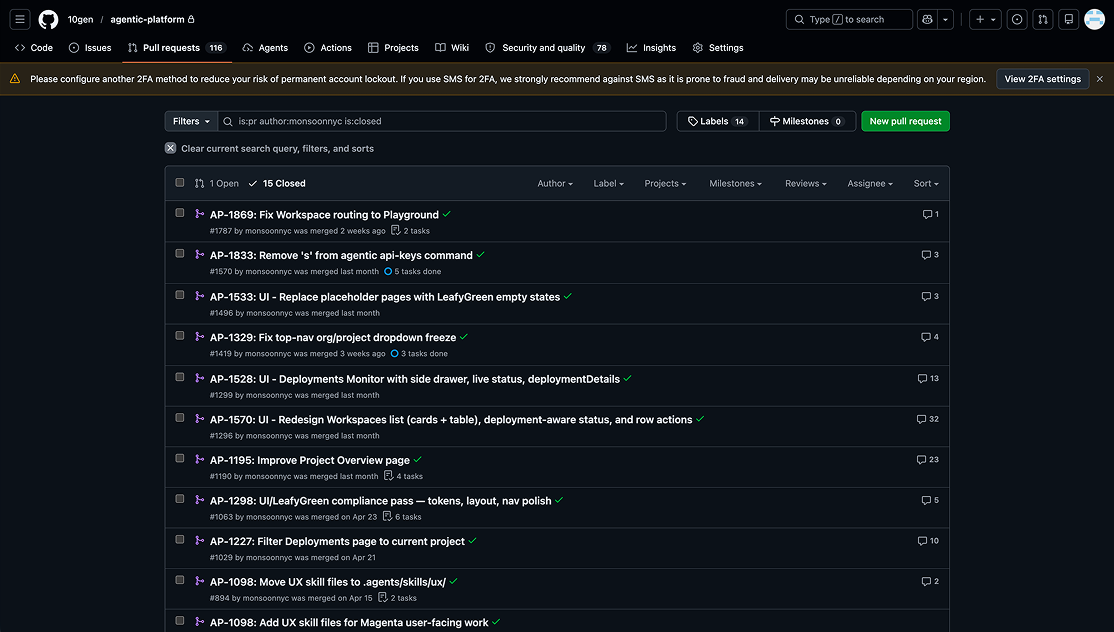Open the Filters dropdown
This screenshot has height=632, width=1114.
(191, 121)
